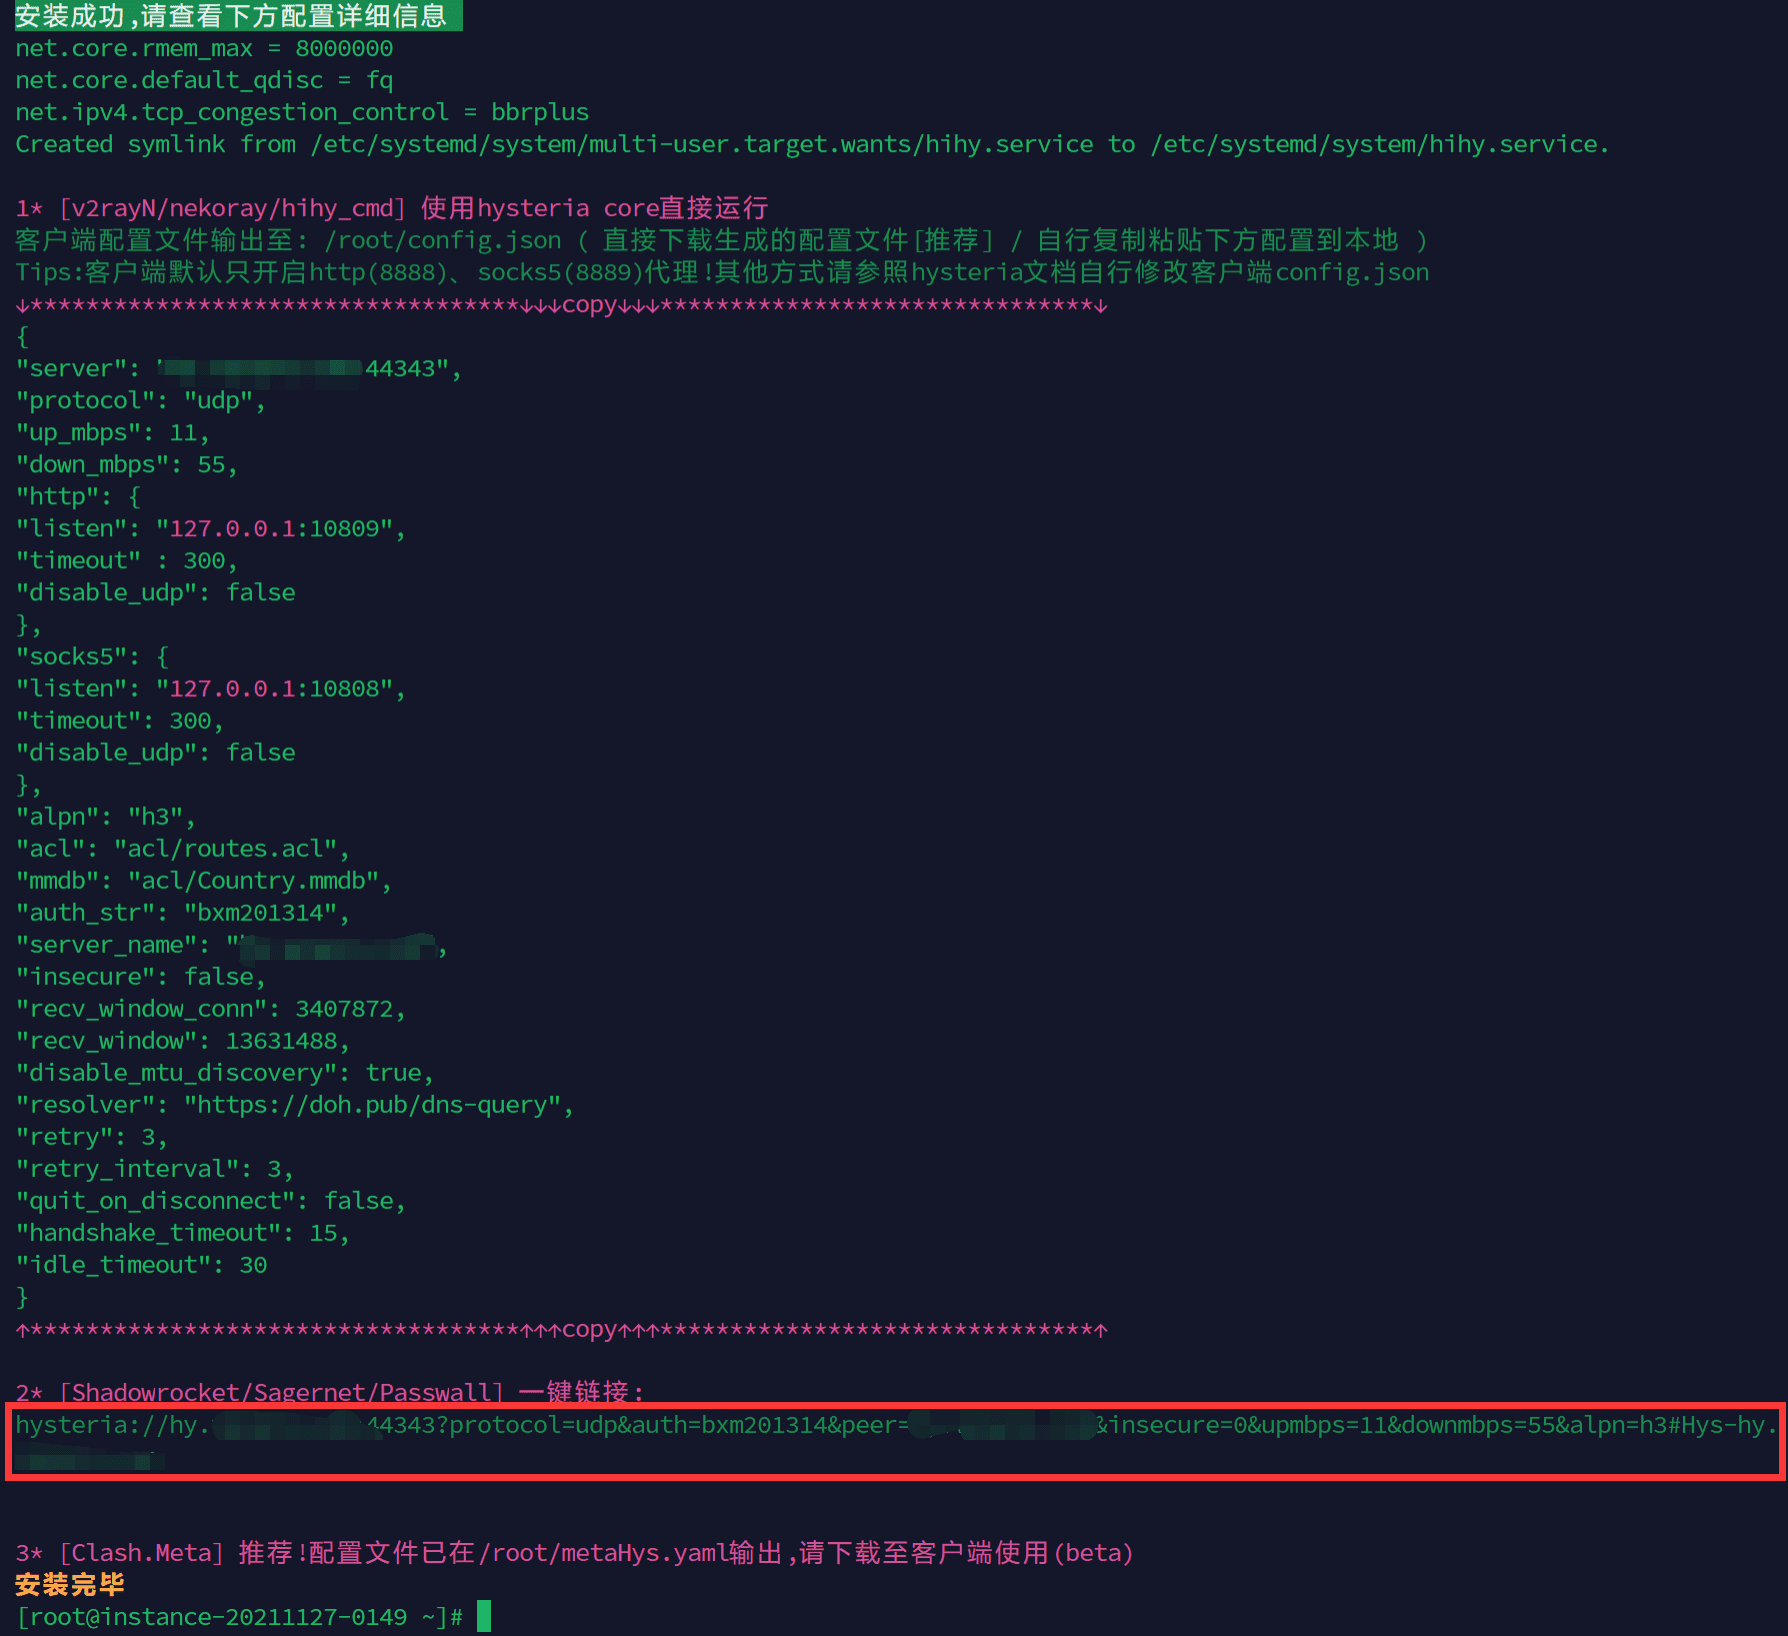The width and height of the screenshot is (1788, 1636).
Task: Click the '2* [Shadowrocket/Sagernet/Passwall]' heading
Action: pos(330,1392)
